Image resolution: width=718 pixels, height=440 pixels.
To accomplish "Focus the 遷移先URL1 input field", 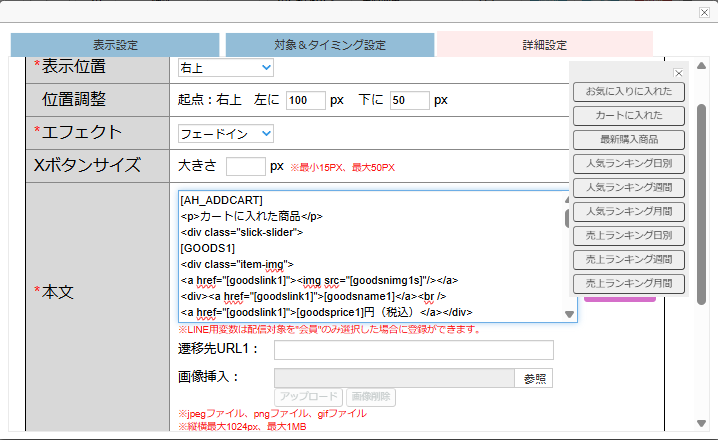I will tap(413, 350).
